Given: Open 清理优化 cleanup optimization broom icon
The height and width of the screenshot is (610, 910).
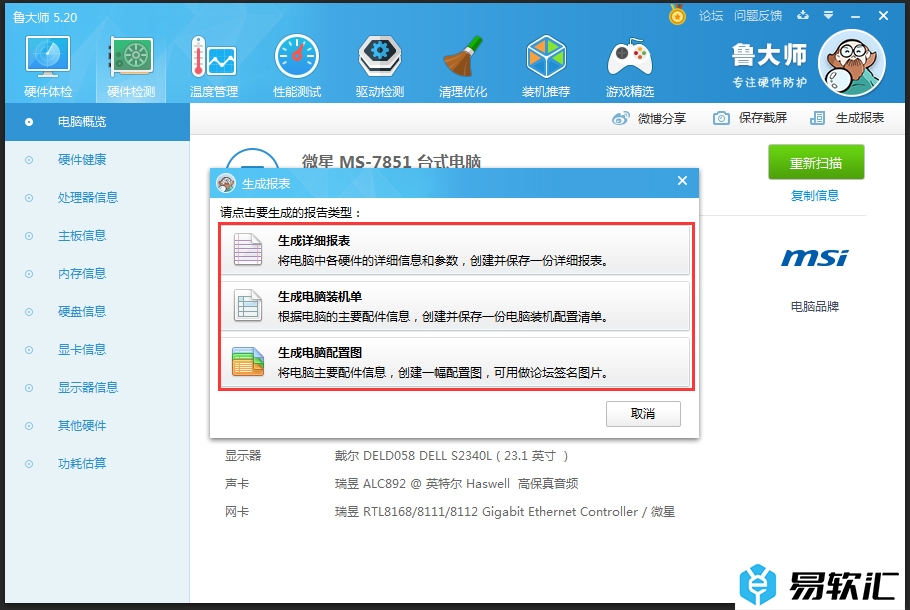Looking at the screenshot, I should (x=463, y=67).
